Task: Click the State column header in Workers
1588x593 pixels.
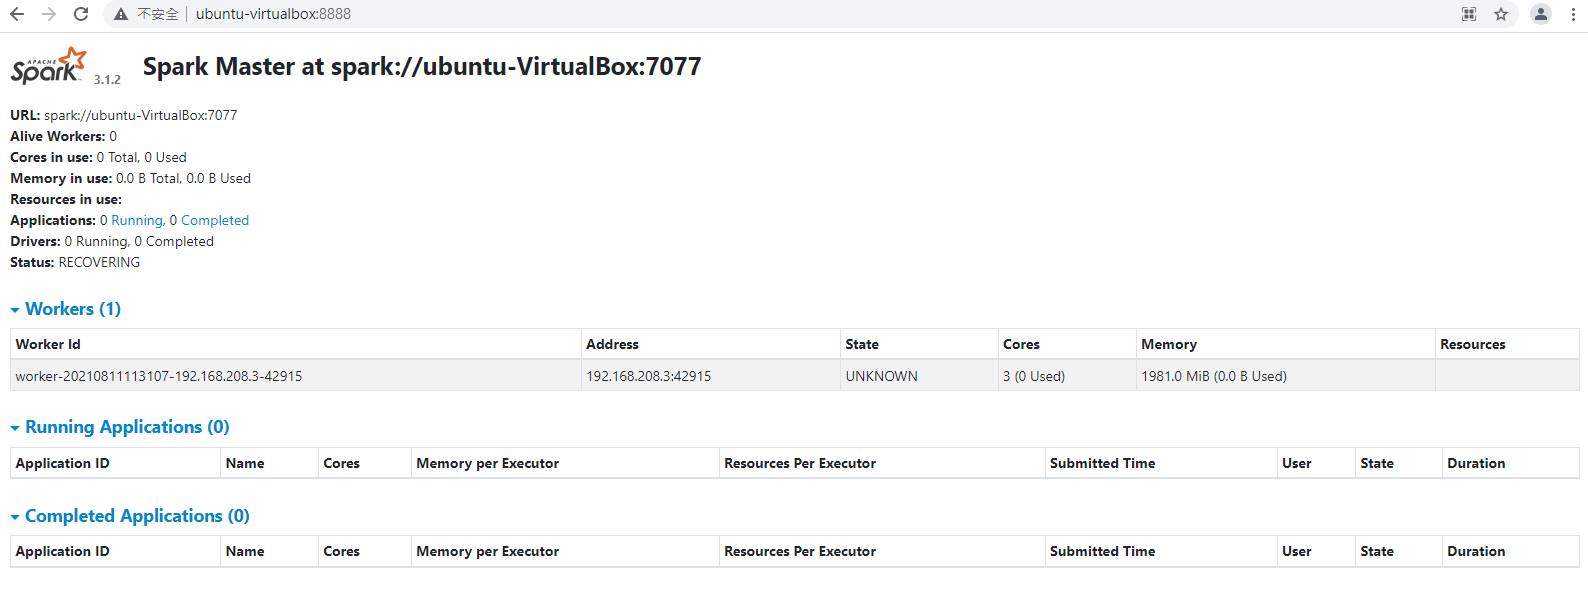Action: pos(862,344)
